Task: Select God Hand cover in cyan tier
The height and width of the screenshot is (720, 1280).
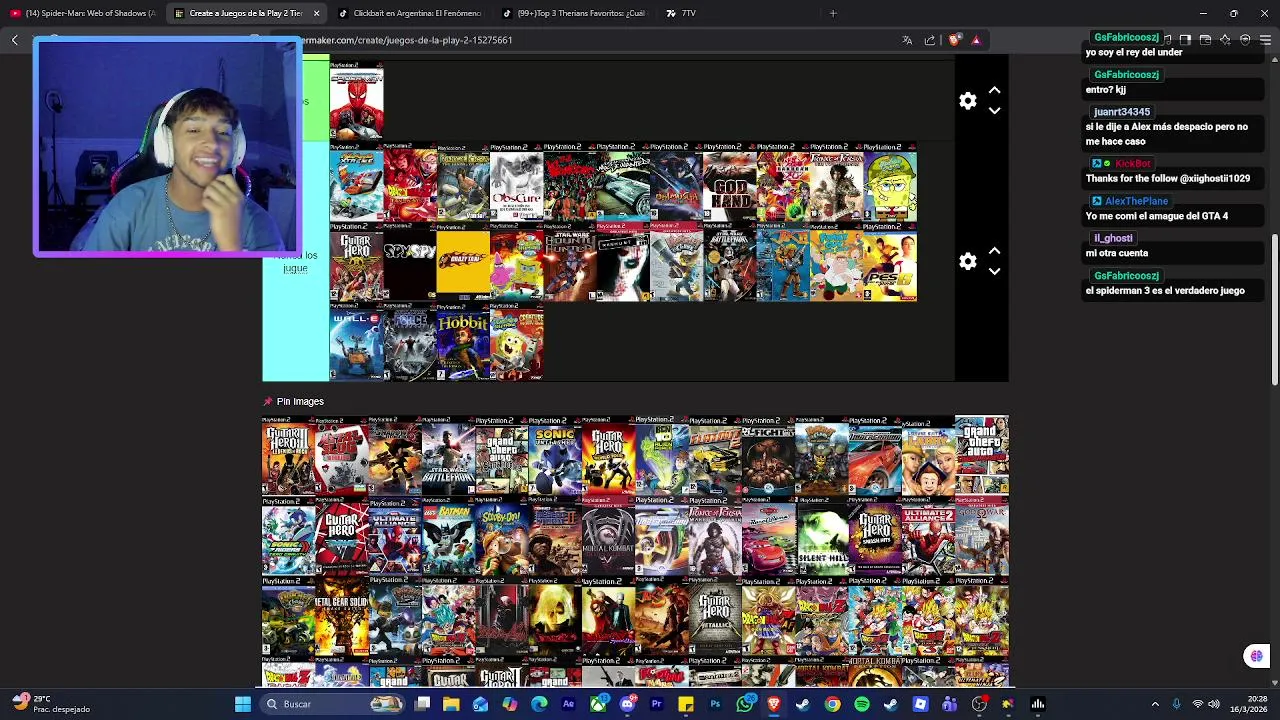Action: click(729, 182)
